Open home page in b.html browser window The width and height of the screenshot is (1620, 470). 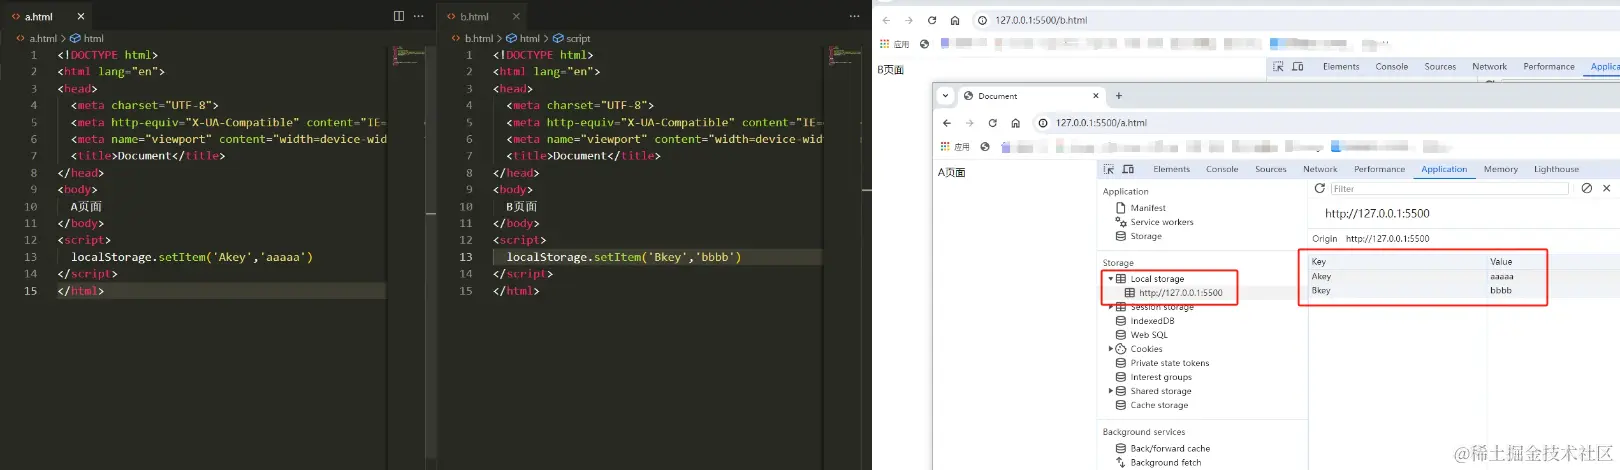pos(955,20)
